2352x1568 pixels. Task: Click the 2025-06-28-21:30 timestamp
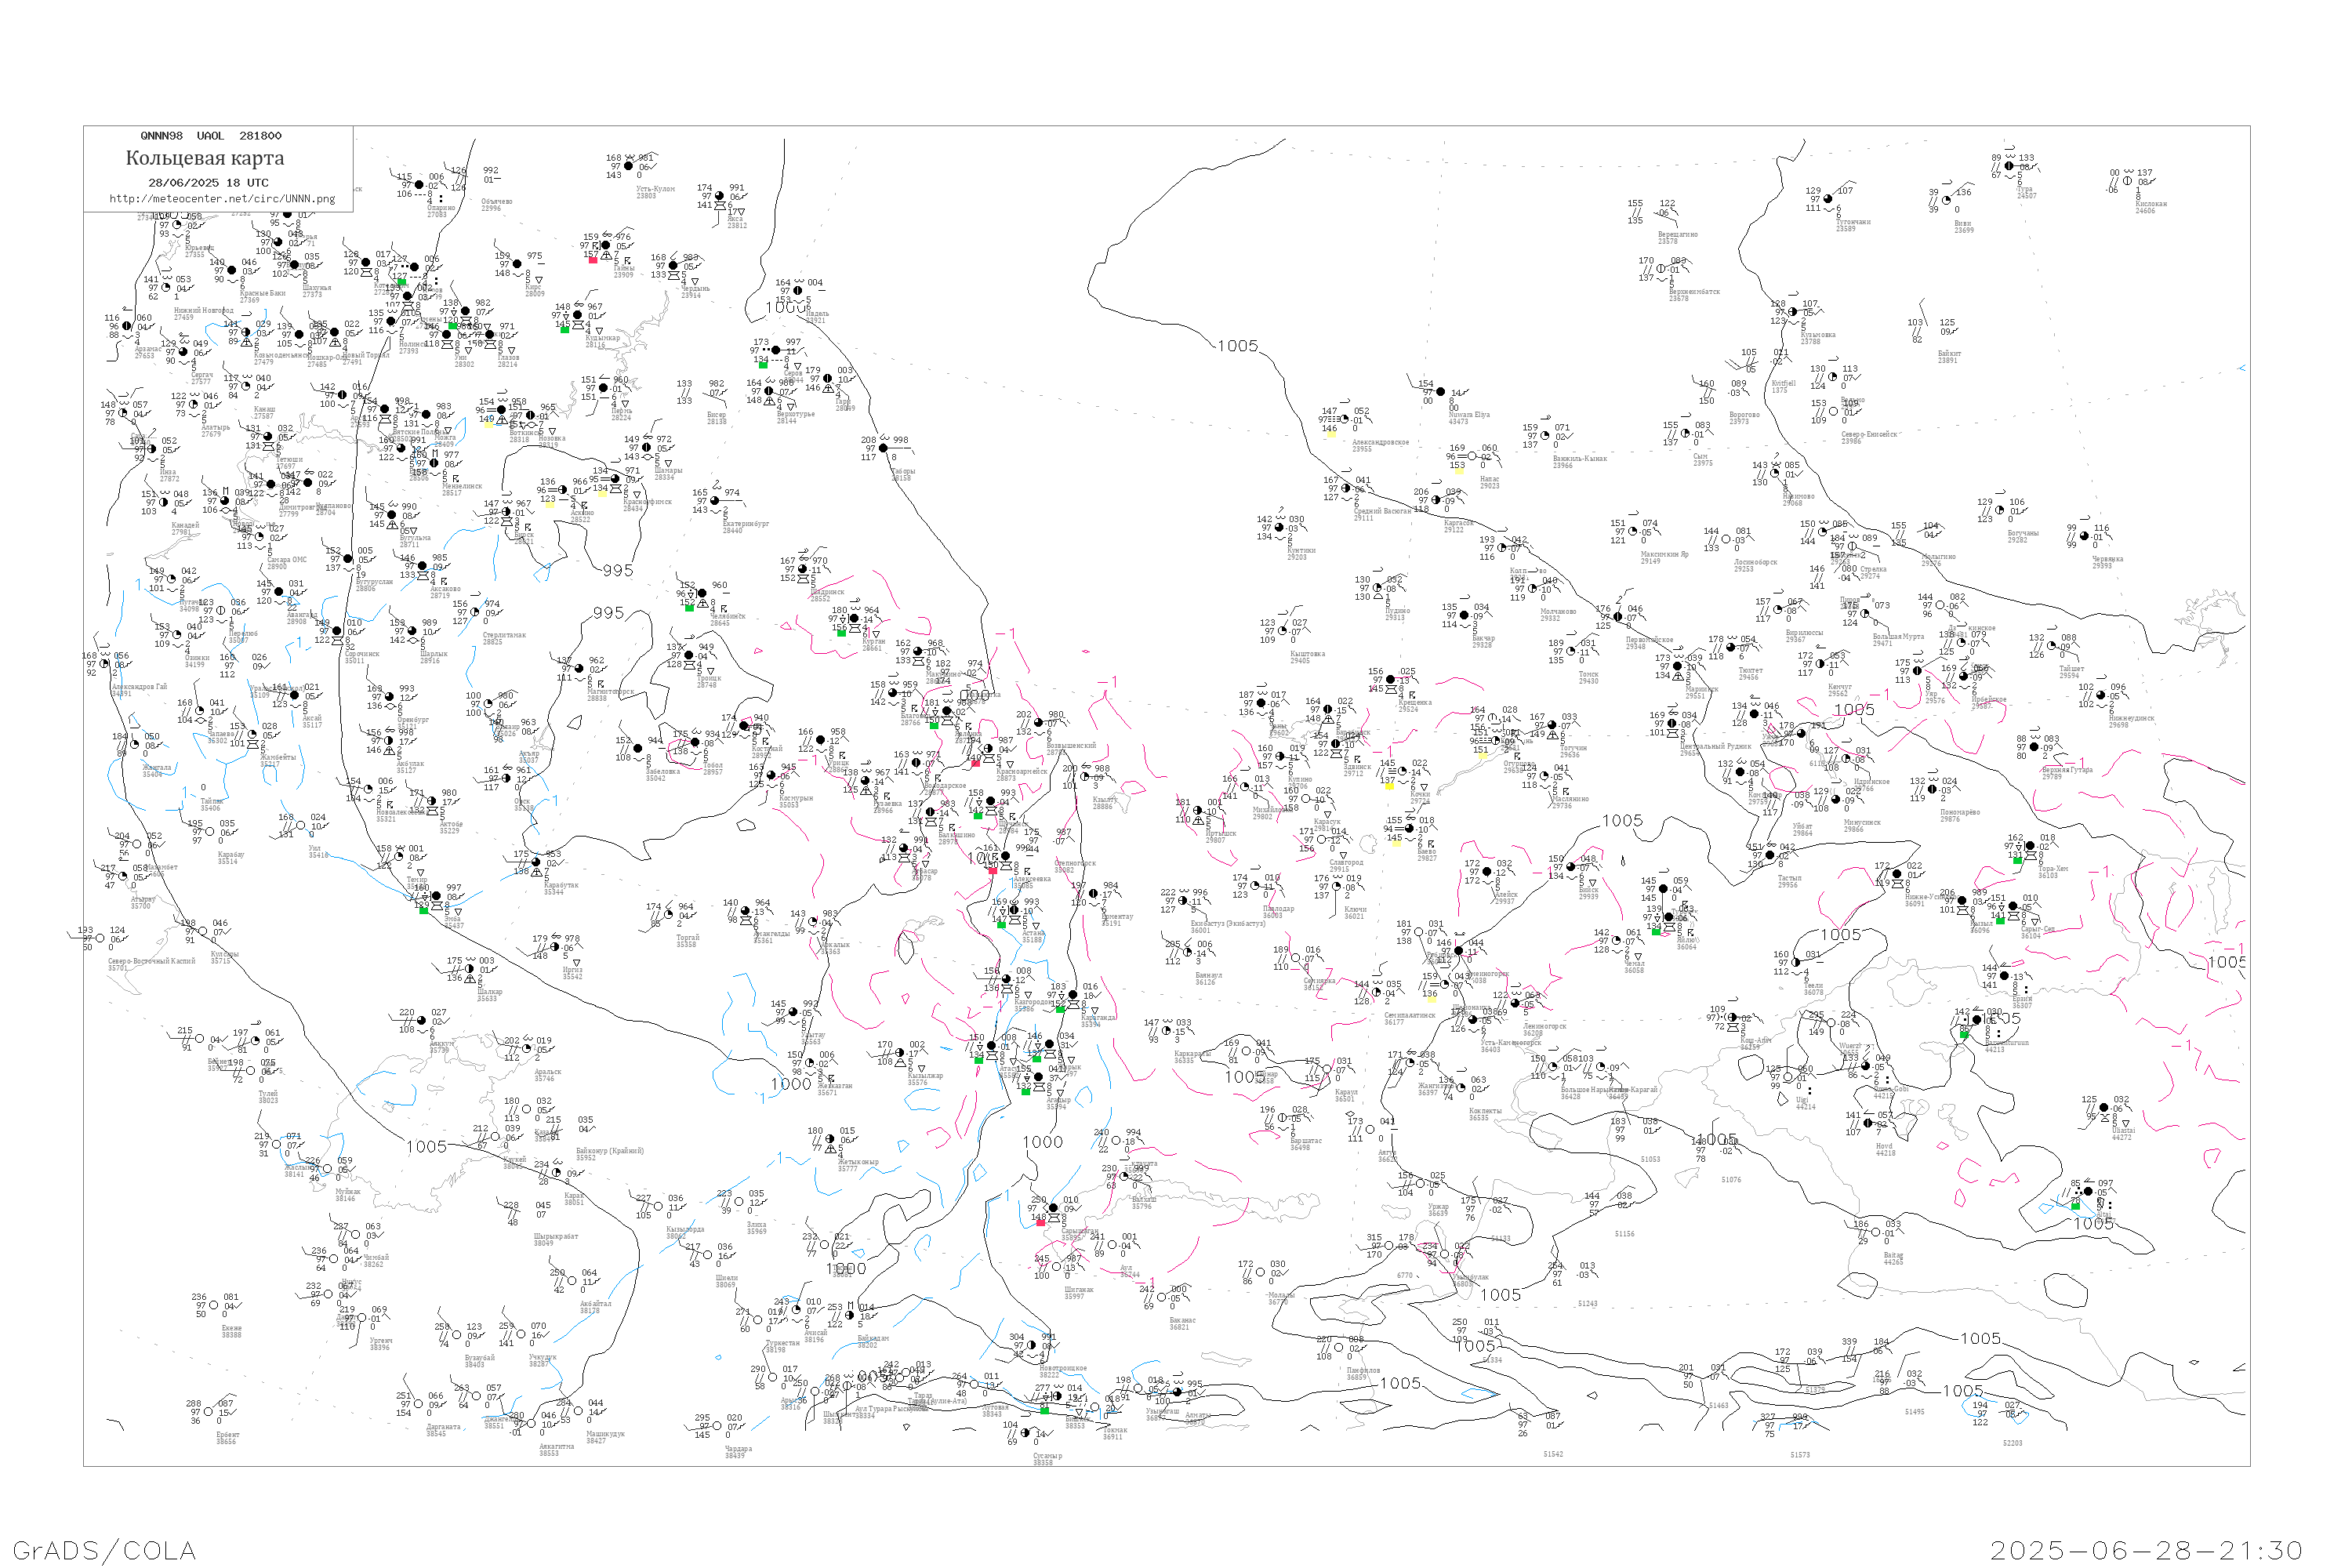point(2146,1550)
